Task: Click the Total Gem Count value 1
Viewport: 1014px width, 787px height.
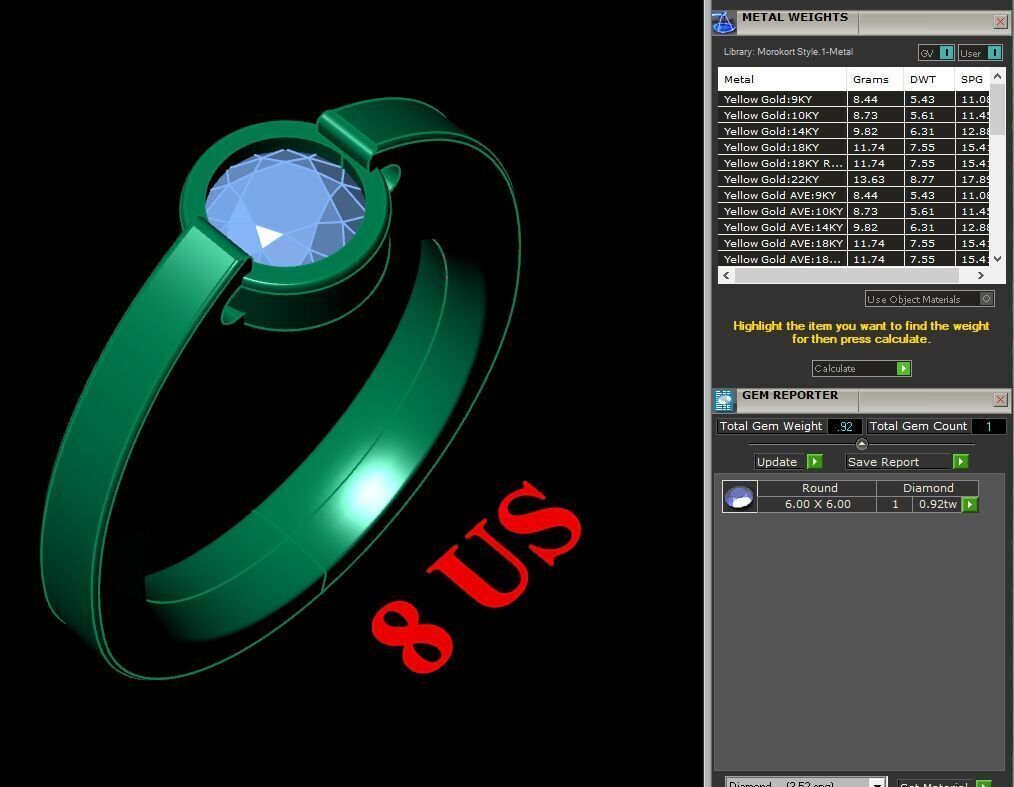Action: (x=988, y=426)
